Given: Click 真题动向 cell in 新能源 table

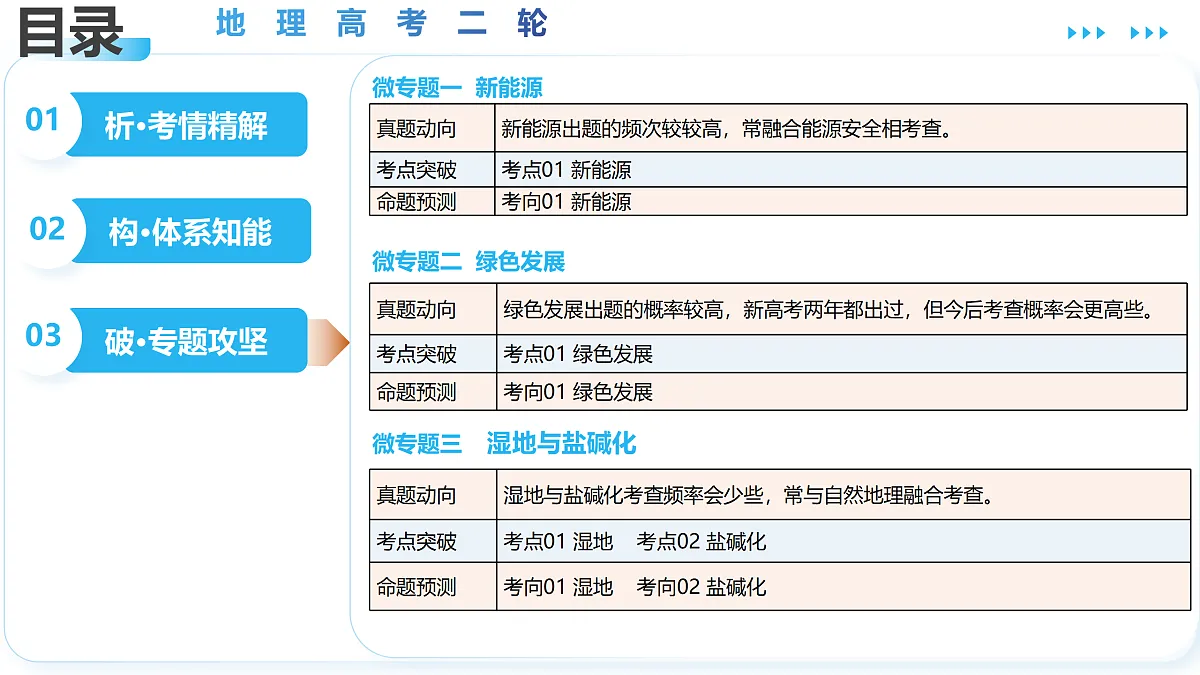Looking at the screenshot, I should [x=432, y=128].
